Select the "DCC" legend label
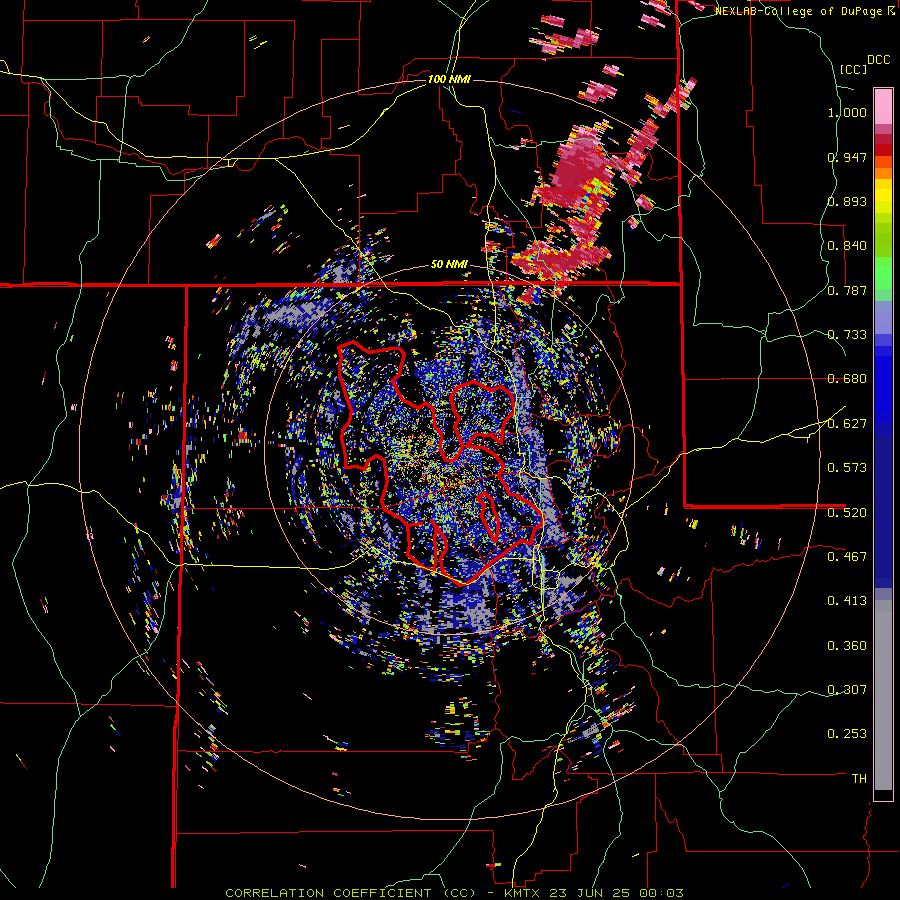The image size is (900, 900). [x=879, y=60]
